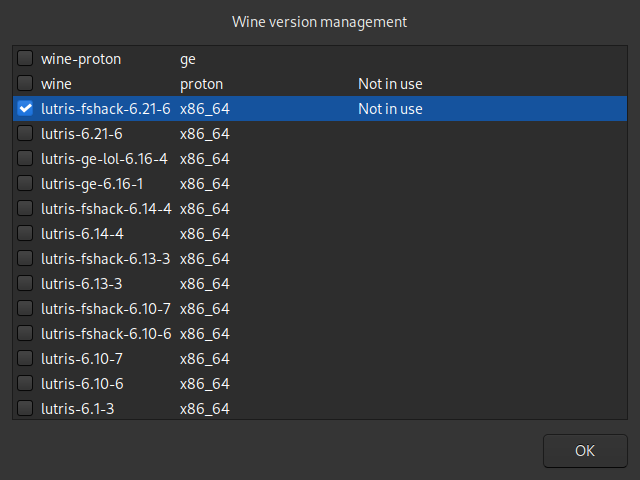
Task: Select the lutris-6.10-7 name text
Action: [82, 359]
